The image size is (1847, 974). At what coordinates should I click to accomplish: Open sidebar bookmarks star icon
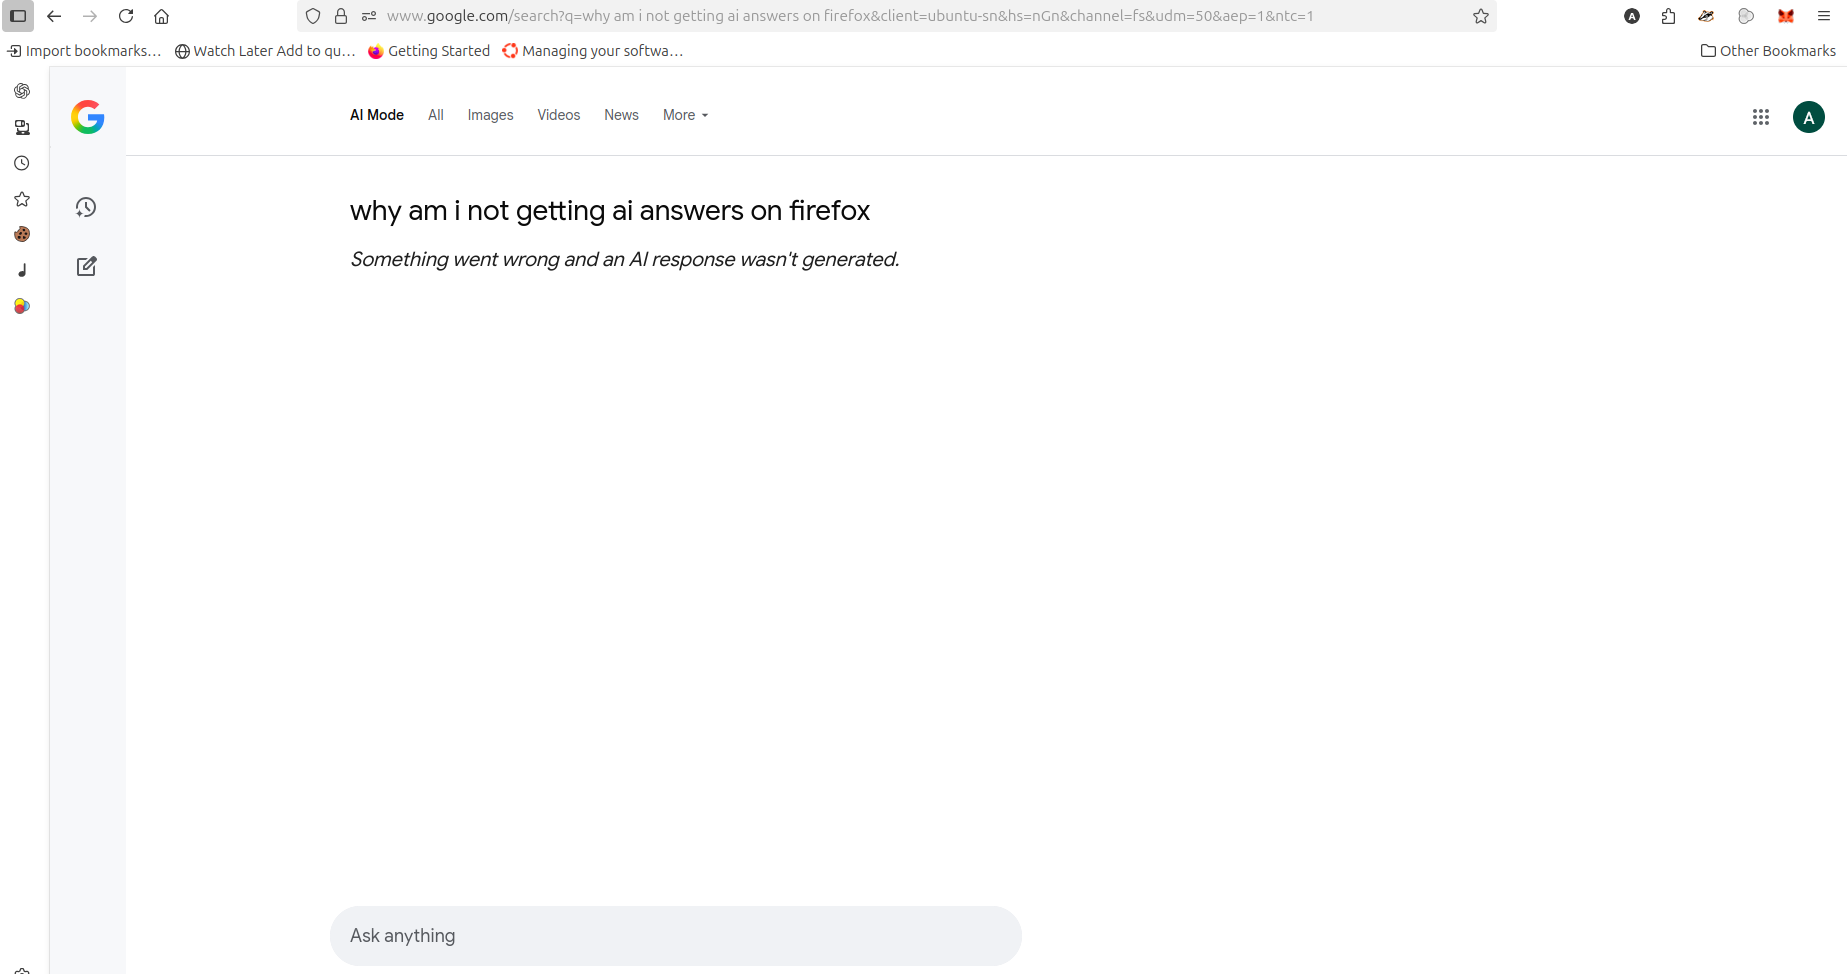22,199
